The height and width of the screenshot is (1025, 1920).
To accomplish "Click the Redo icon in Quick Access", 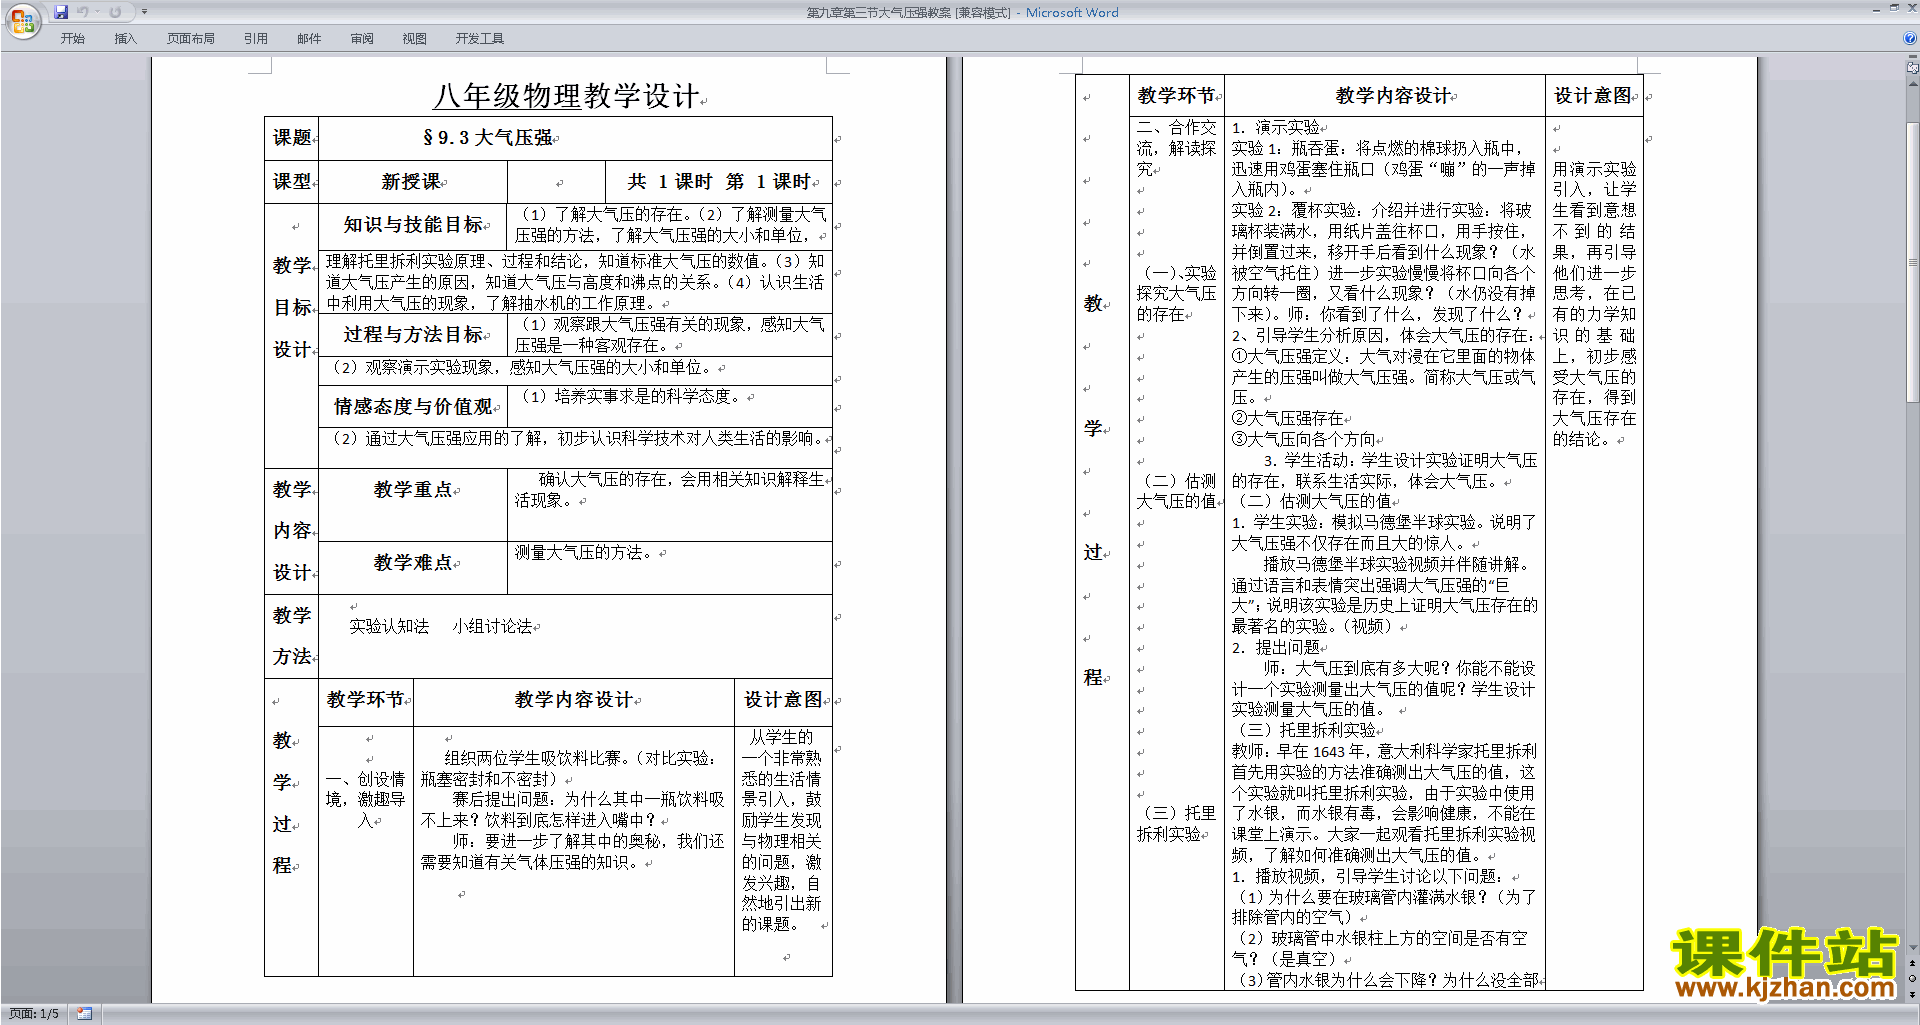I will [115, 12].
